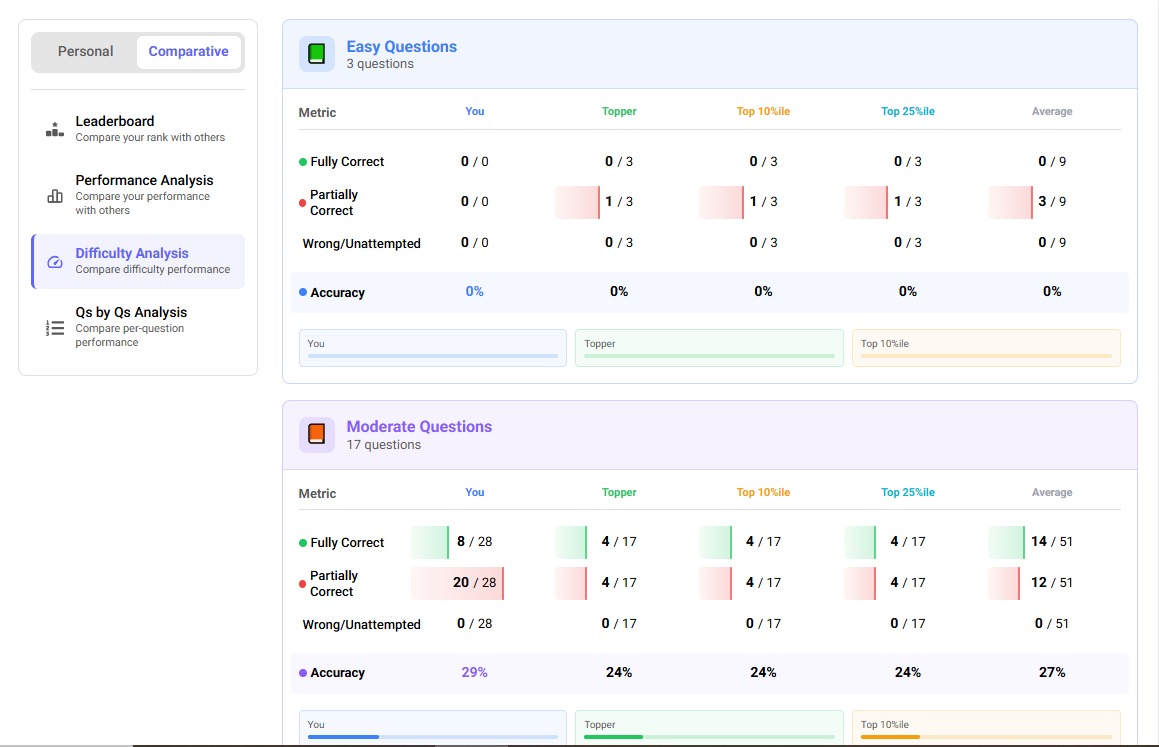Click the green Easy Questions book icon

pyautogui.click(x=316, y=54)
